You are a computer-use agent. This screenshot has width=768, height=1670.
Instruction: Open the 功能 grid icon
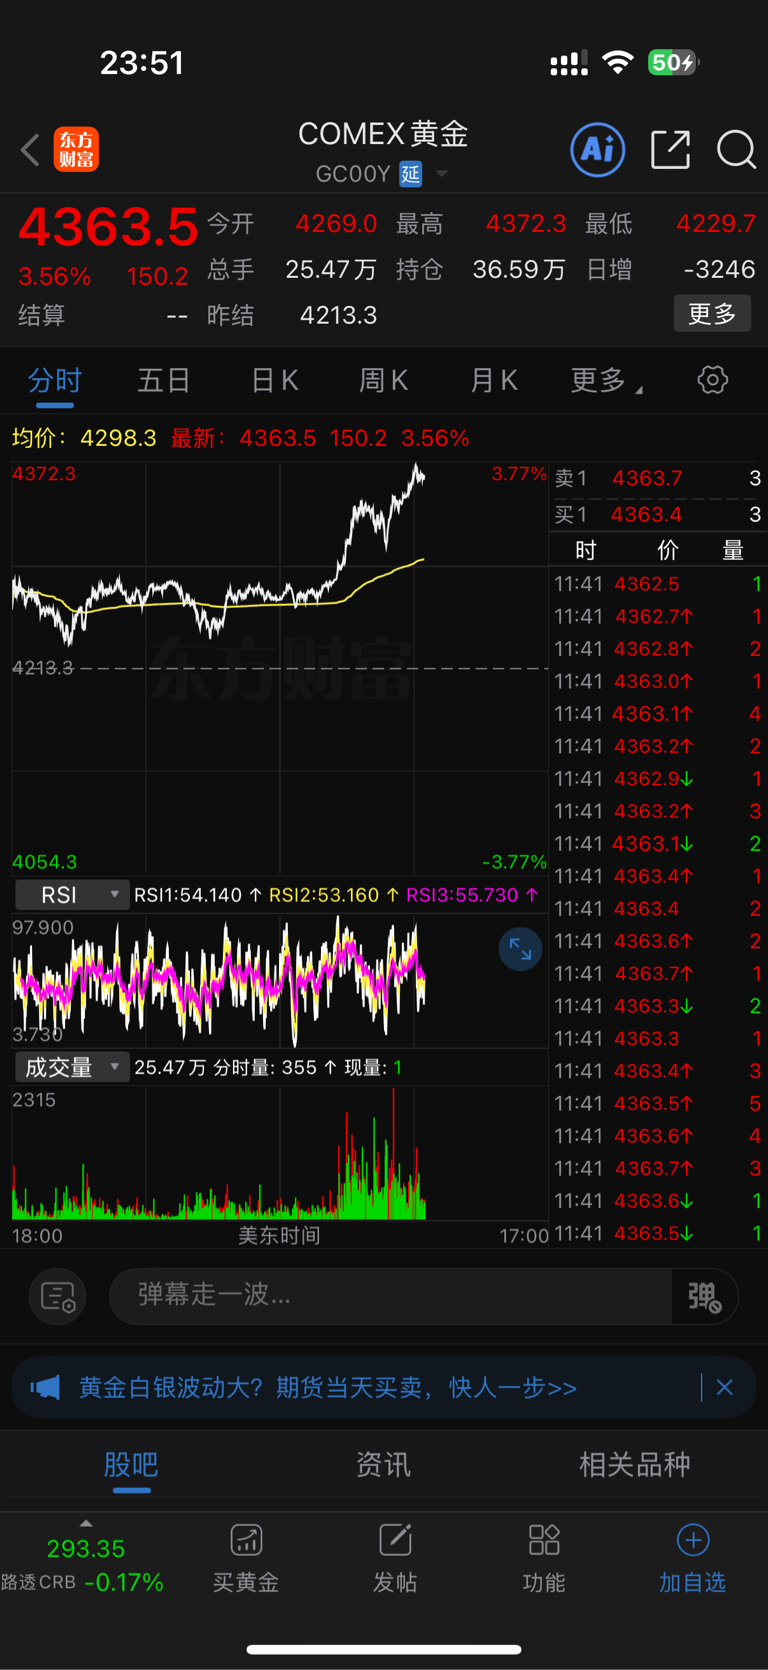544,1540
